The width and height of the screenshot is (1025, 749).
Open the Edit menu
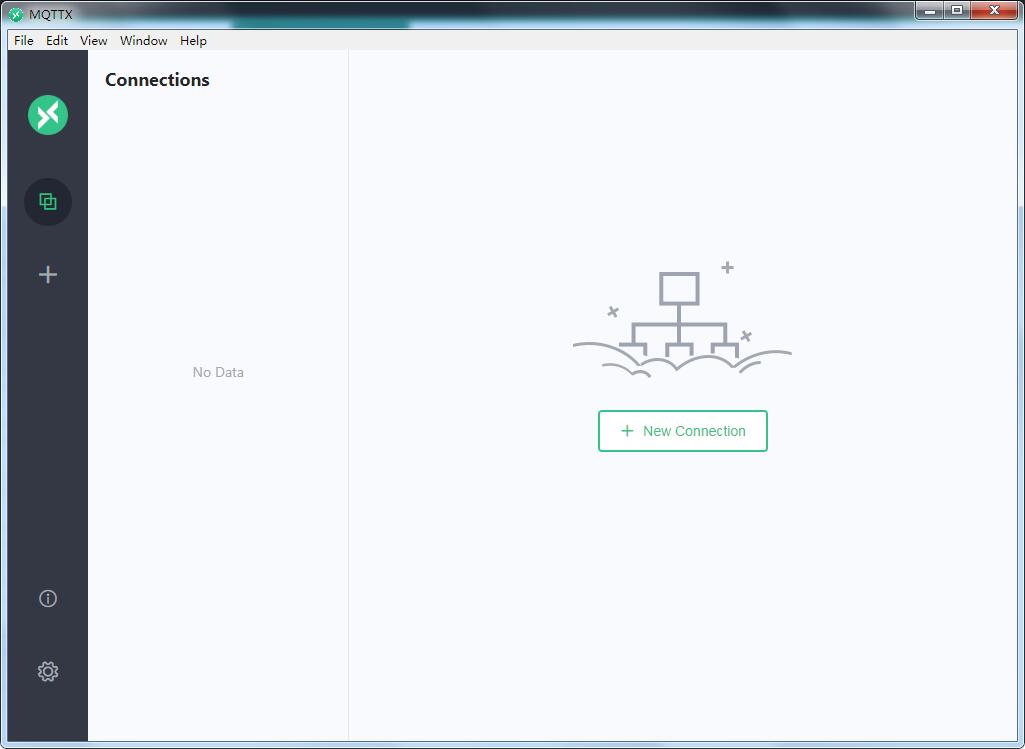57,41
